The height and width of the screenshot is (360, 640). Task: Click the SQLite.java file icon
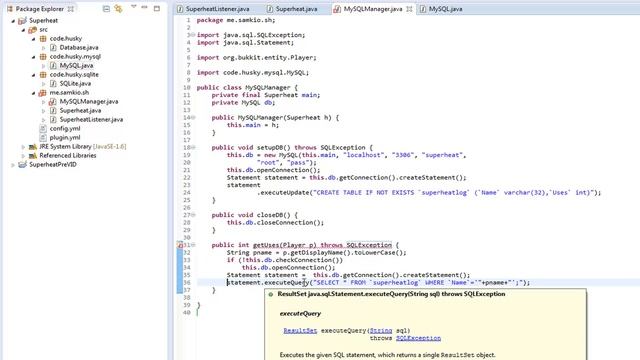click(53, 83)
